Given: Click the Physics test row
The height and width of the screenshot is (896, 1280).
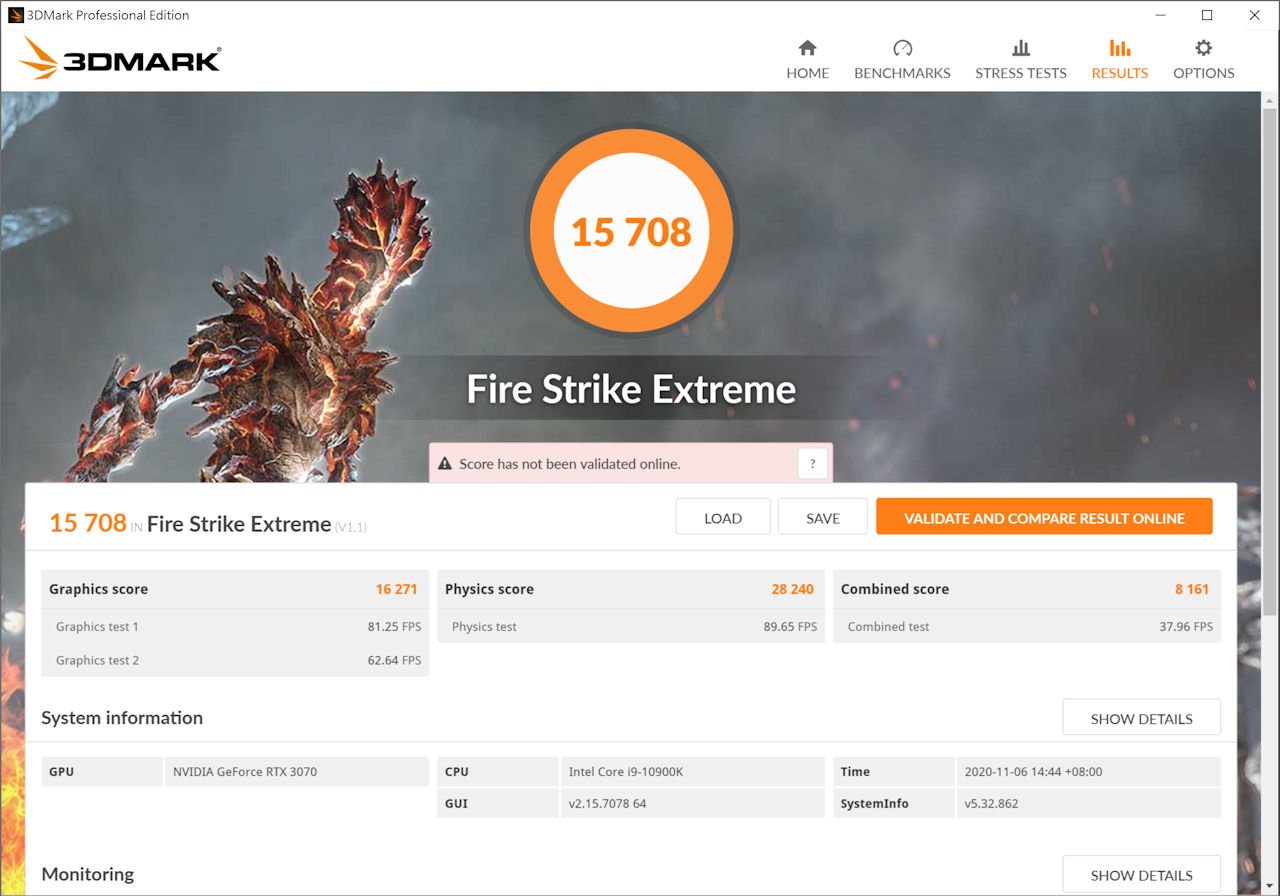Looking at the screenshot, I should [631, 626].
